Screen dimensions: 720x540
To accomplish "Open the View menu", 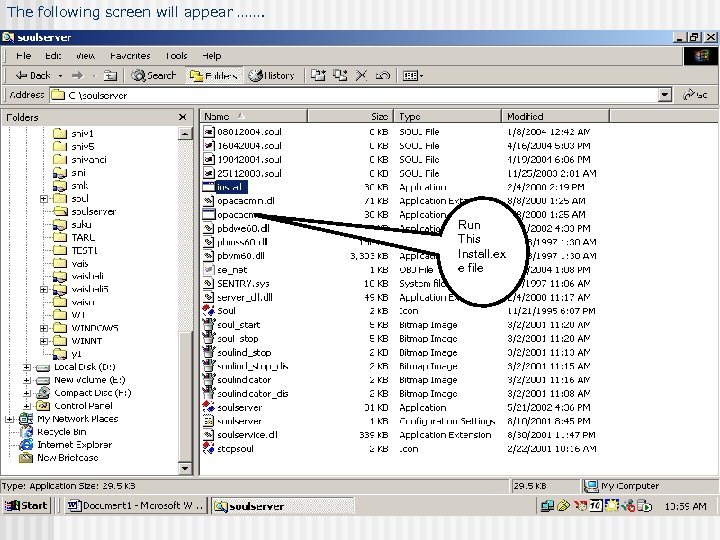I will pos(85,56).
